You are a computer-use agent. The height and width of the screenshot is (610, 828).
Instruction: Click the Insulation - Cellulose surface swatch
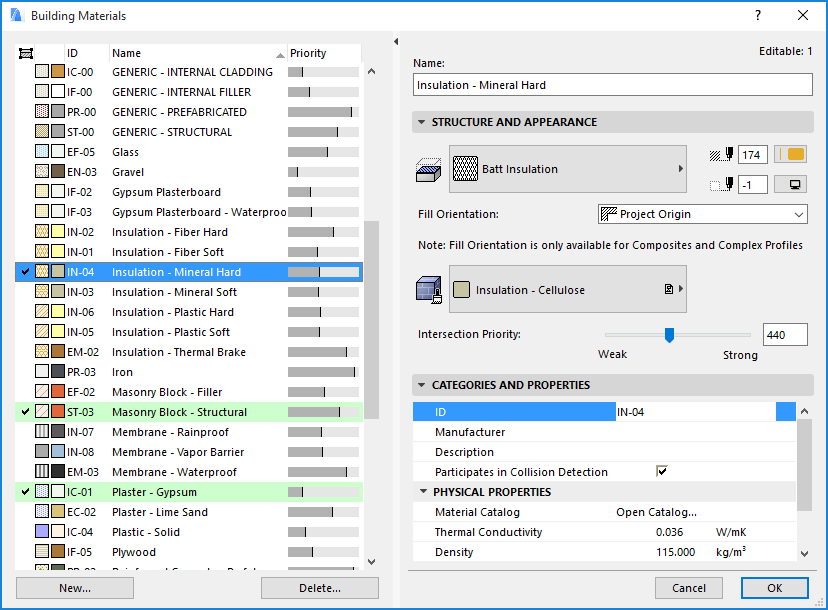[461, 289]
